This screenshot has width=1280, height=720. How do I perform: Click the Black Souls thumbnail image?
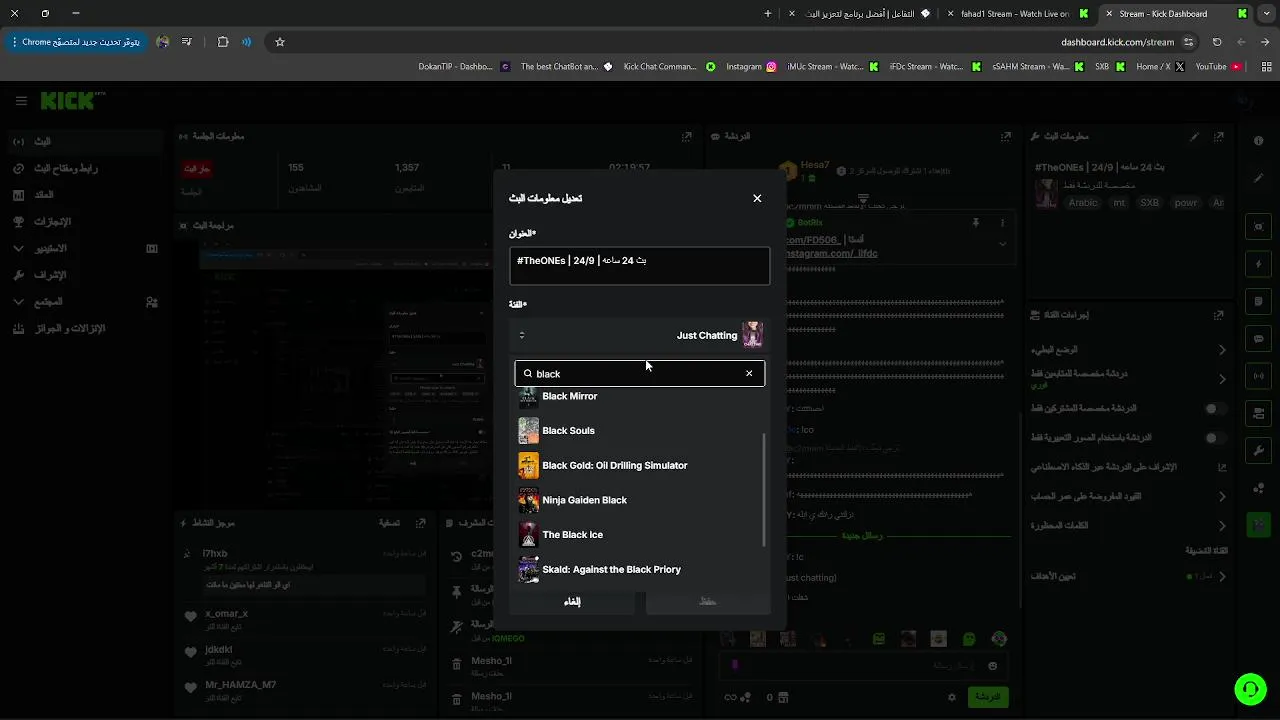528,431
